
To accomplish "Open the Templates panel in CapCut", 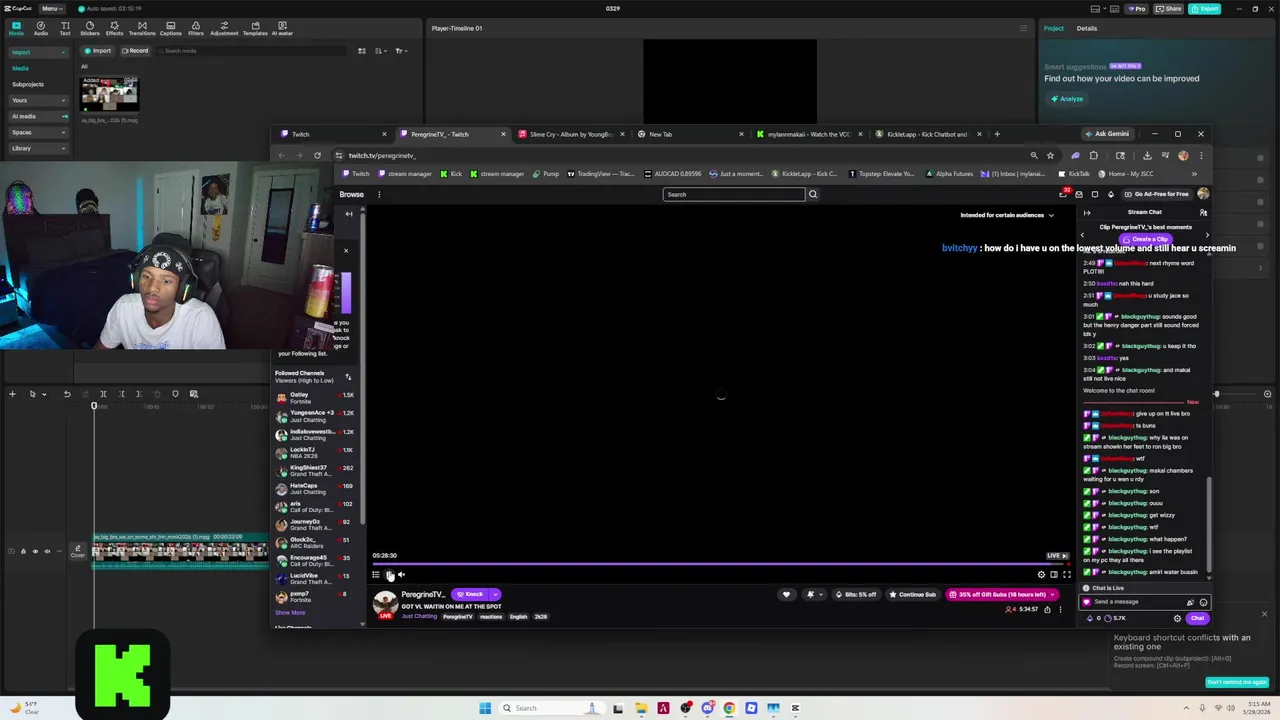I will coord(255,28).
